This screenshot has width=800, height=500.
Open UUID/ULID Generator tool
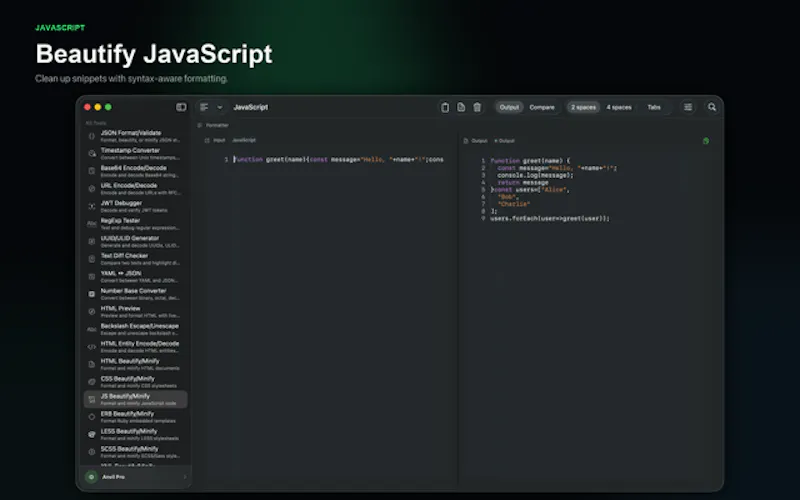tap(135, 241)
